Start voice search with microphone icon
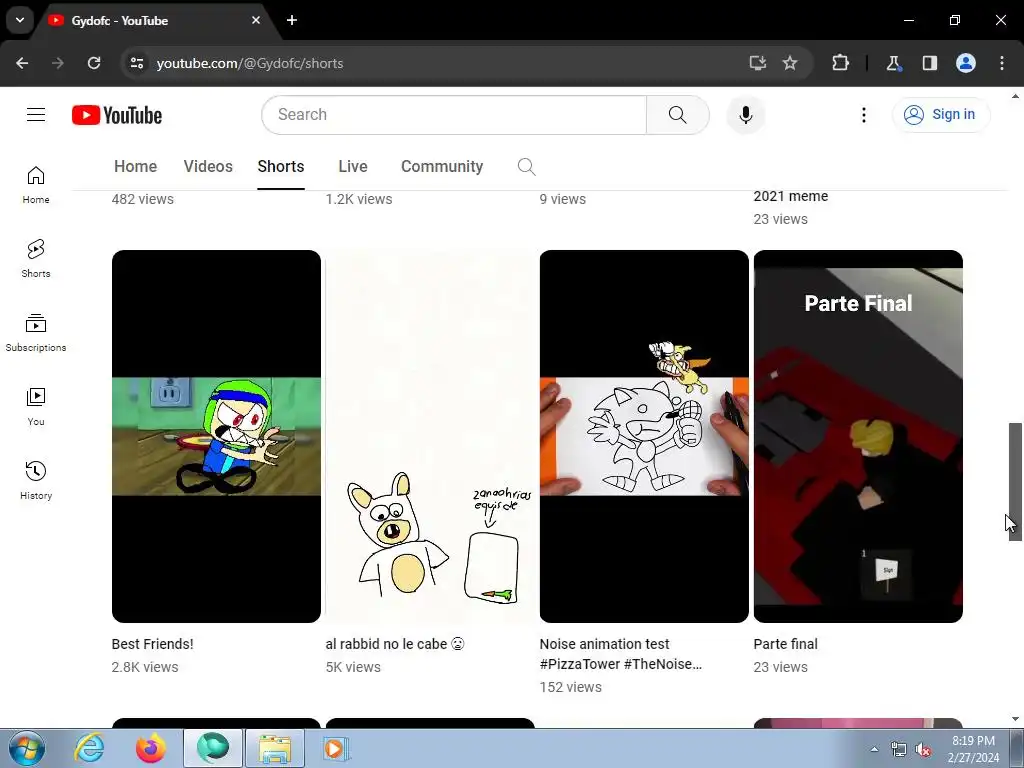 click(745, 115)
